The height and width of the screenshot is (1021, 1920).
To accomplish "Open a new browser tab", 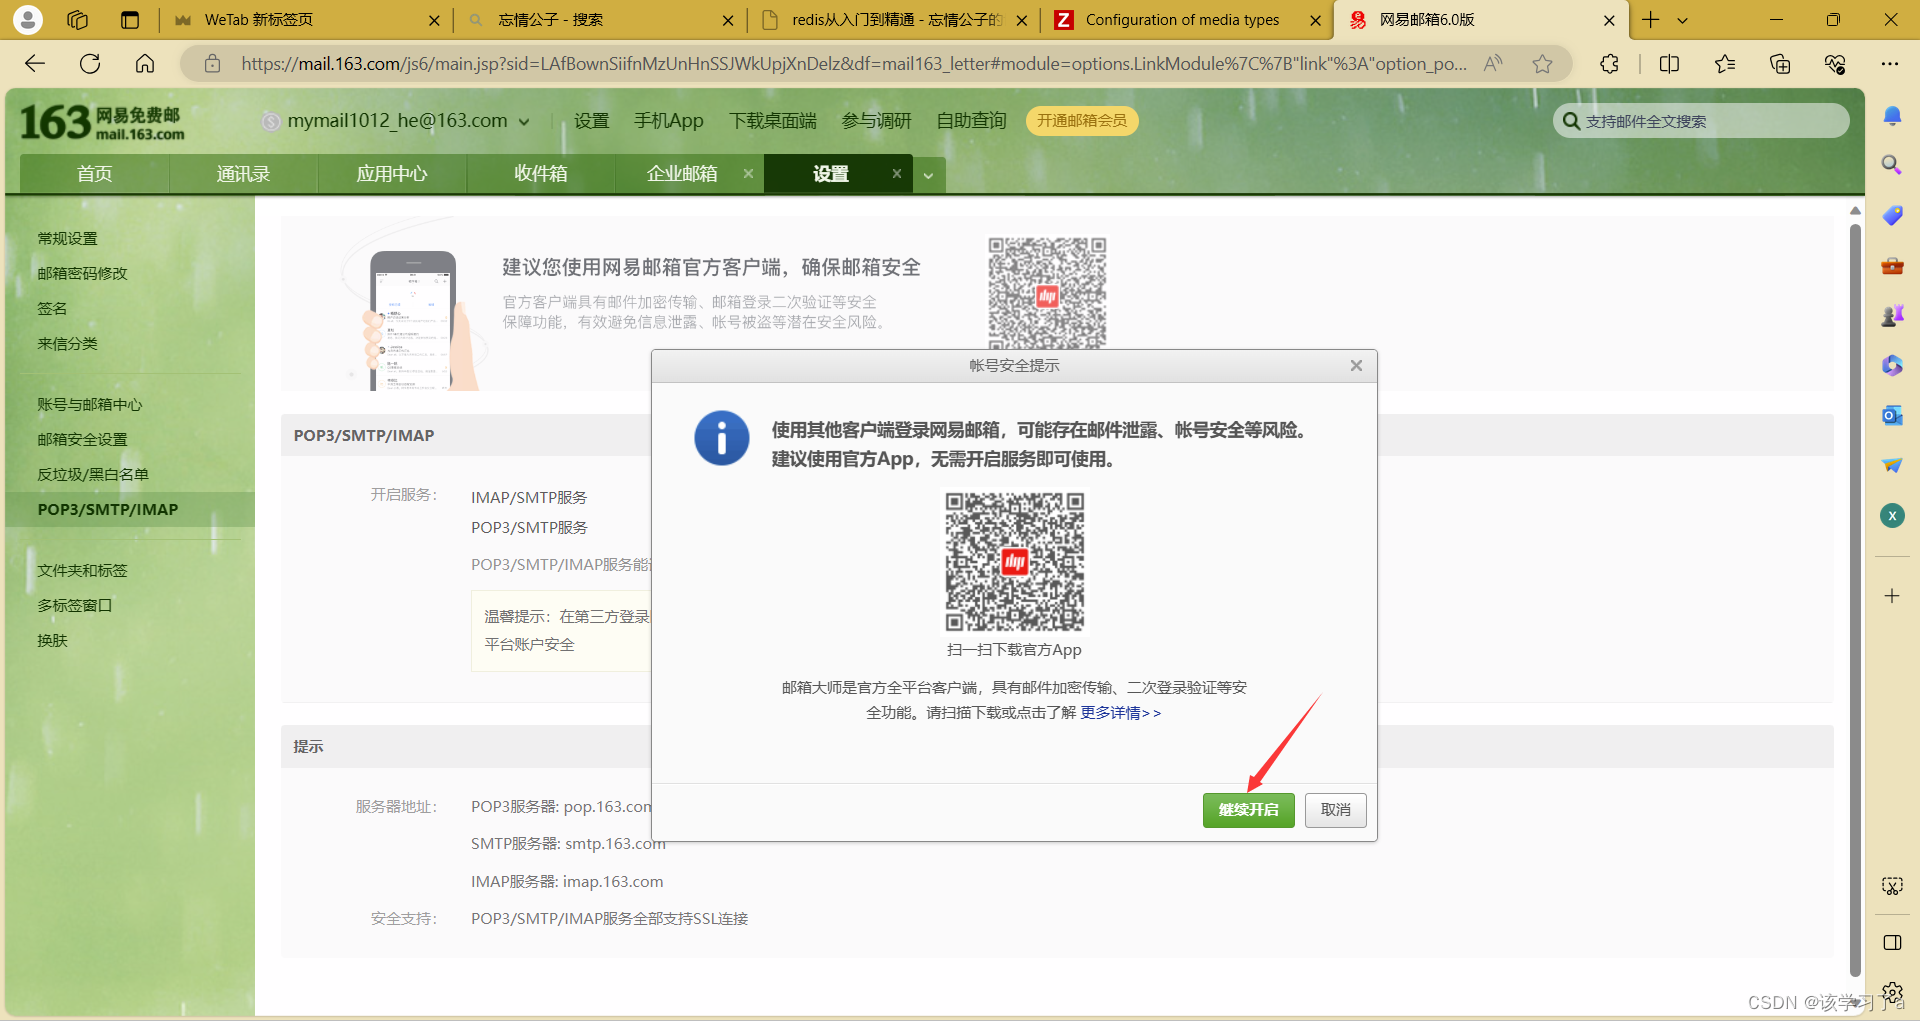I will tap(1650, 20).
